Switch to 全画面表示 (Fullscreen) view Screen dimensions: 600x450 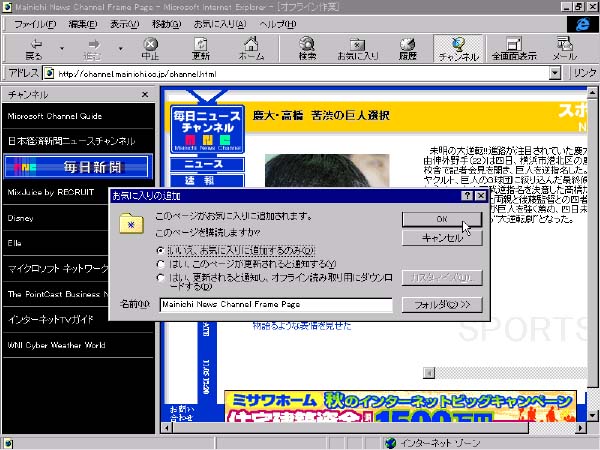[x=513, y=49]
